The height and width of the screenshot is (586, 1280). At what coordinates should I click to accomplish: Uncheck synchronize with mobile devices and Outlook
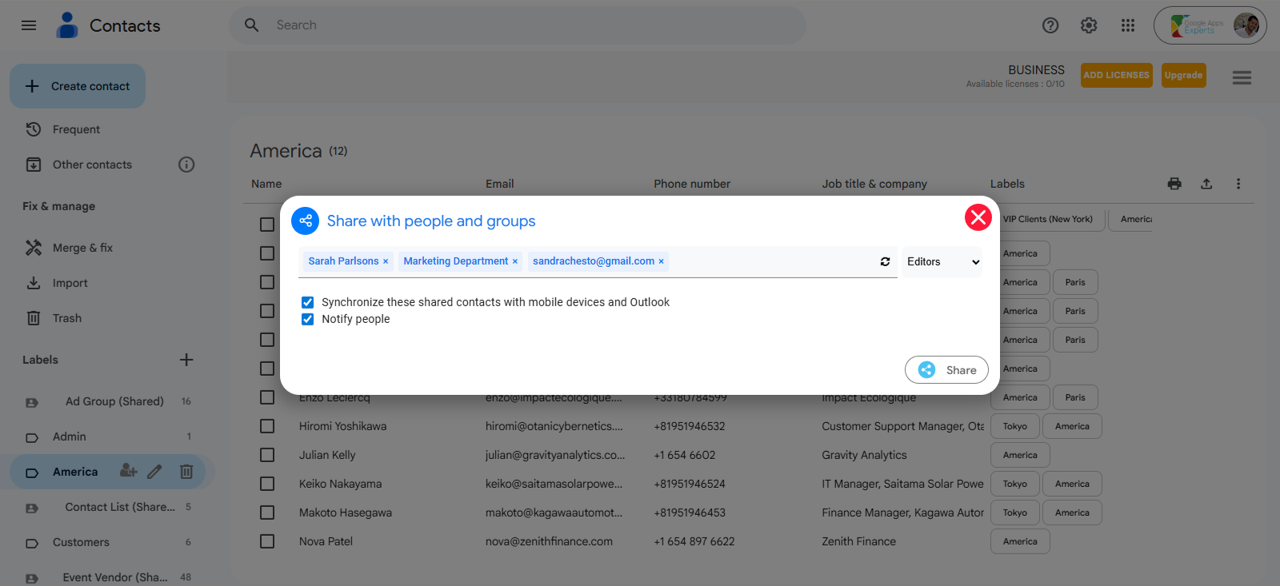coord(308,302)
